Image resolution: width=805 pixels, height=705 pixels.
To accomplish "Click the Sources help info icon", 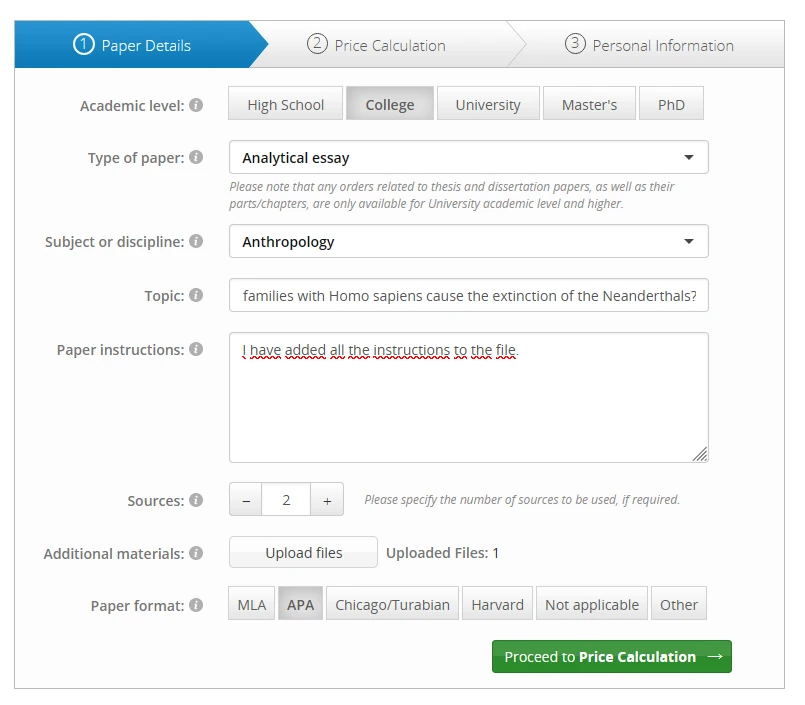I will point(196,500).
